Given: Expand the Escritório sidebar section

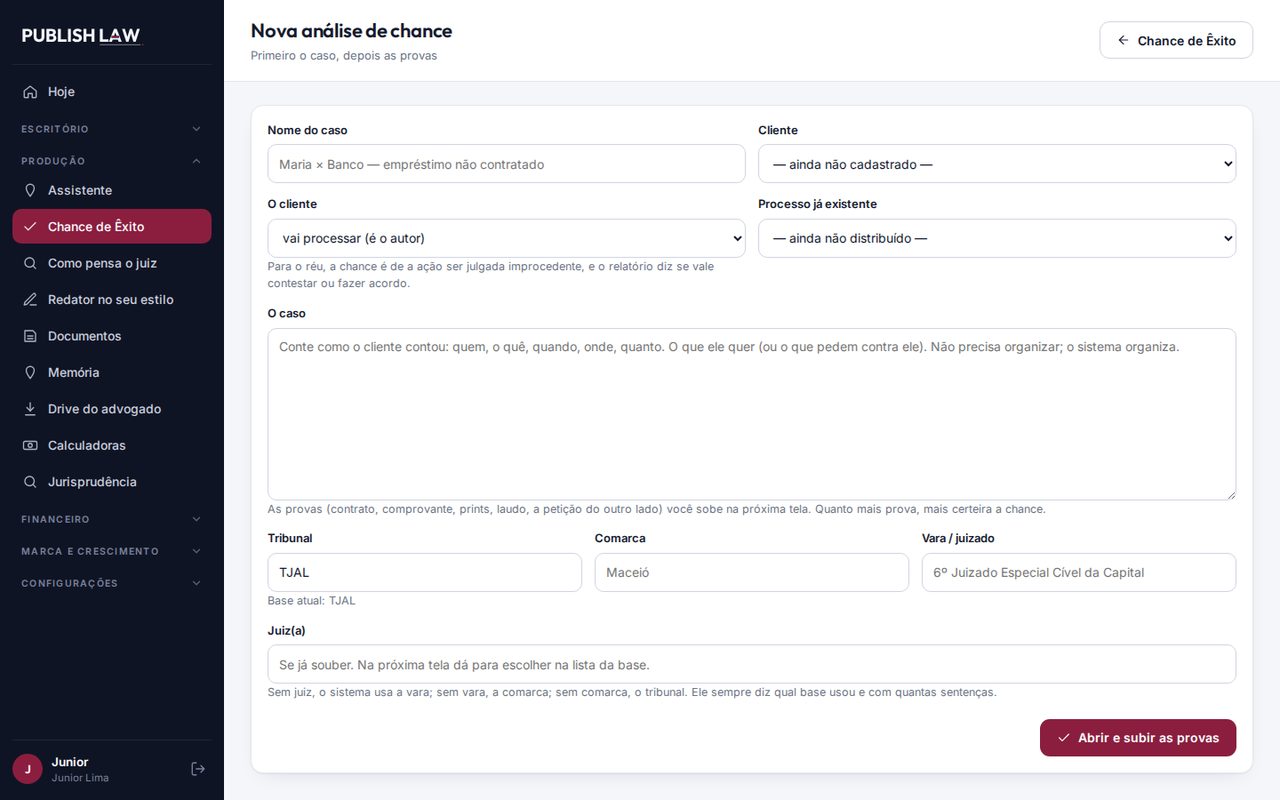Looking at the screenshot, I should pos(112,129).
